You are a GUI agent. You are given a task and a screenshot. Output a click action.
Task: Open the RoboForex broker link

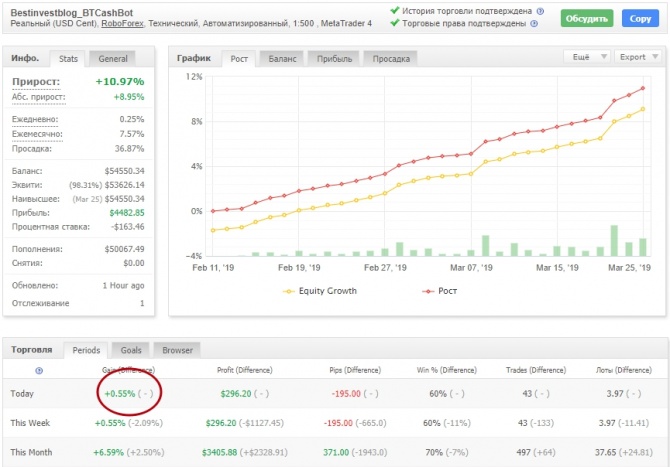click(x=122, y=23)
